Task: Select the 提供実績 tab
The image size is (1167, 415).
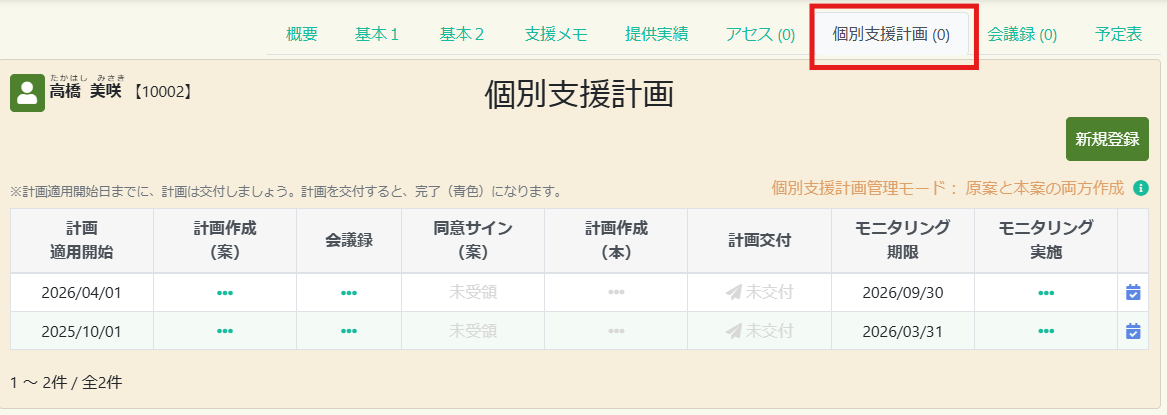Action: coord(656,34)
